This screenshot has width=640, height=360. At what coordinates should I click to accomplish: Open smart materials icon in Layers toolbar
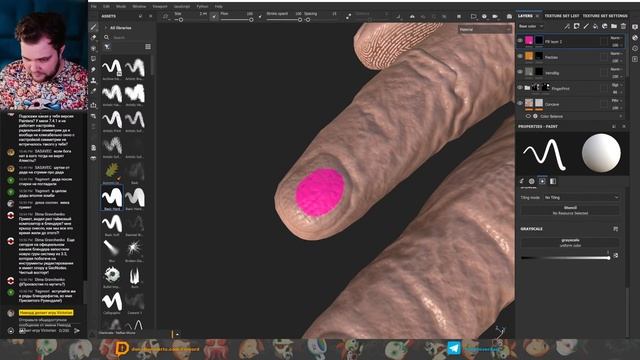pyautogui.click(x=604, y=26)
